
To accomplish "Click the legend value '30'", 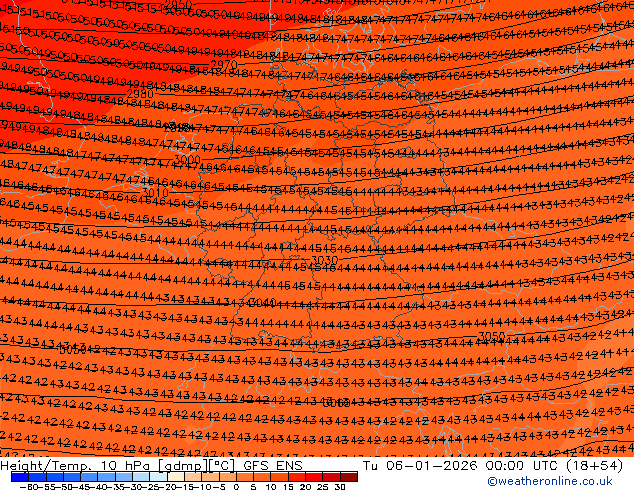I will [340, 486].
